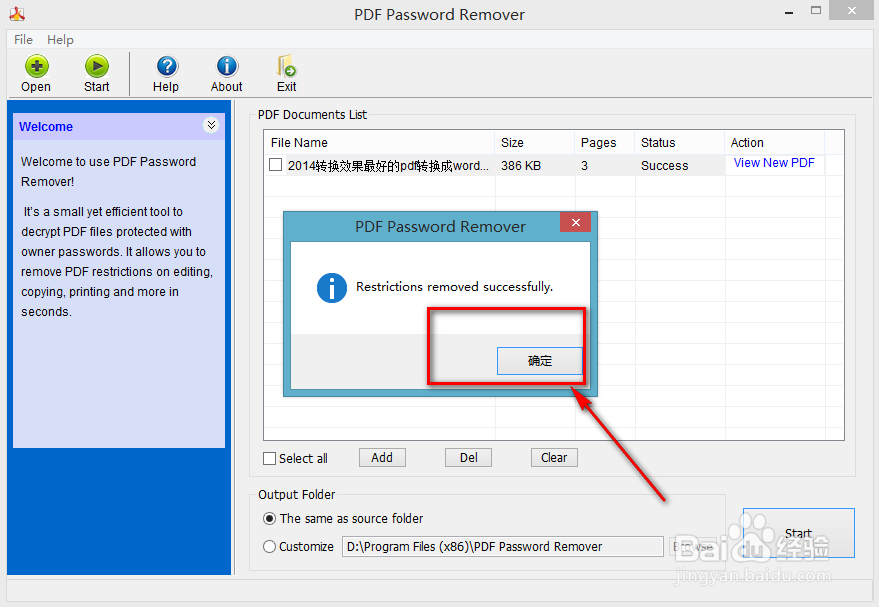Close the Restrictions removed dialog
The height and width of the screenshot is (607, 879).
tap(575, 223)
